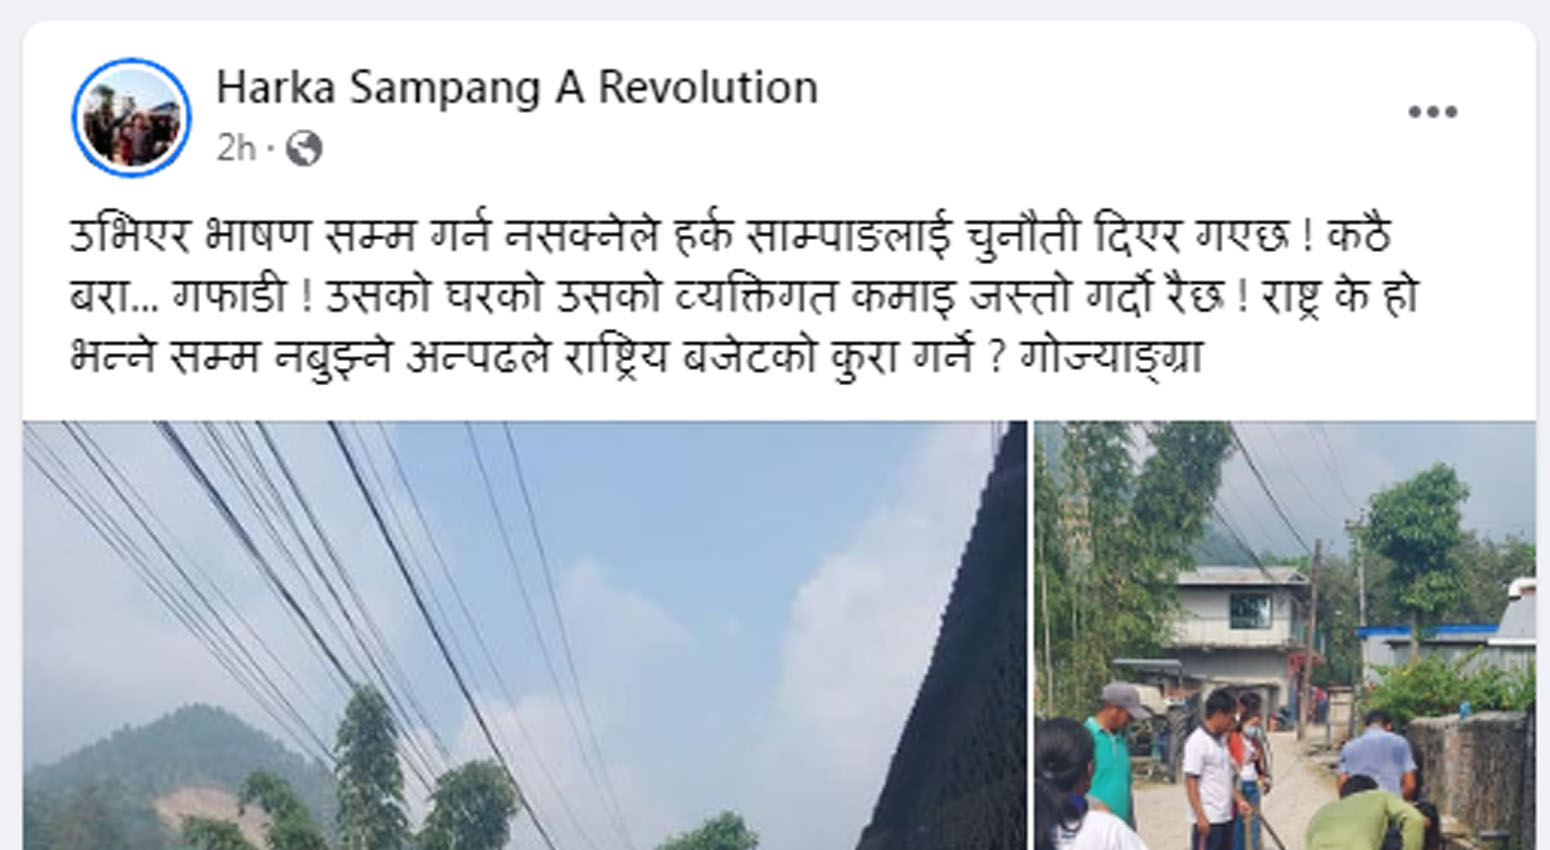This screenshot has height=850, width=1550.
Task: Open the Harka Sampang A Revolution page name
Action: click(x=517, y=87)
